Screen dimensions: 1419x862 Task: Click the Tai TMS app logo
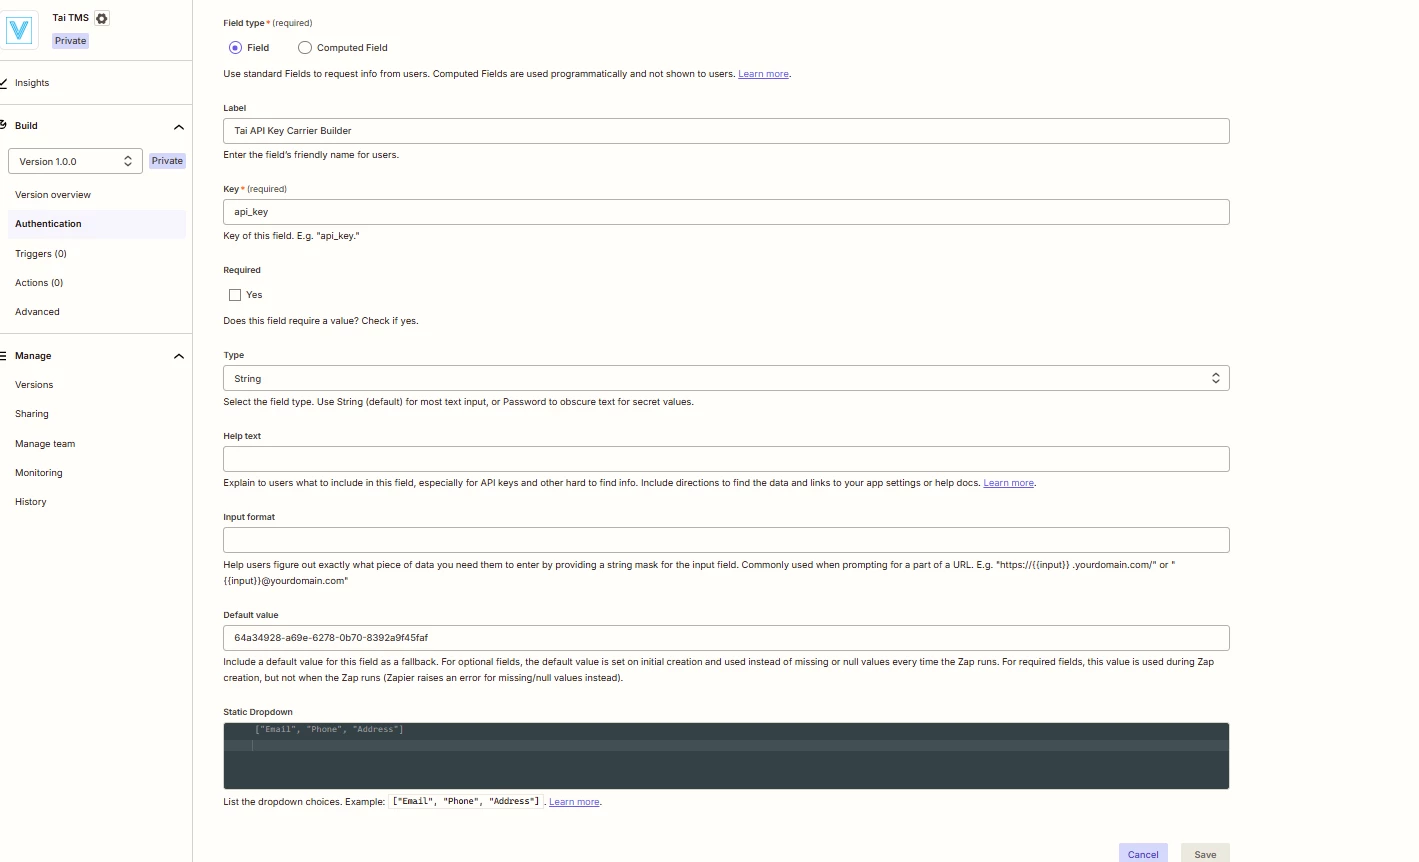[x=20, y=30]
